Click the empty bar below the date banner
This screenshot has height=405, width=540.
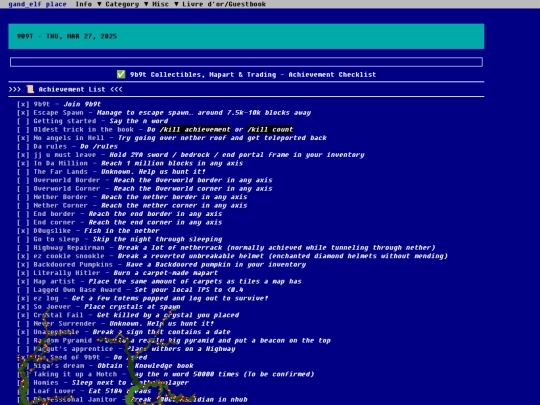[246, 62]
